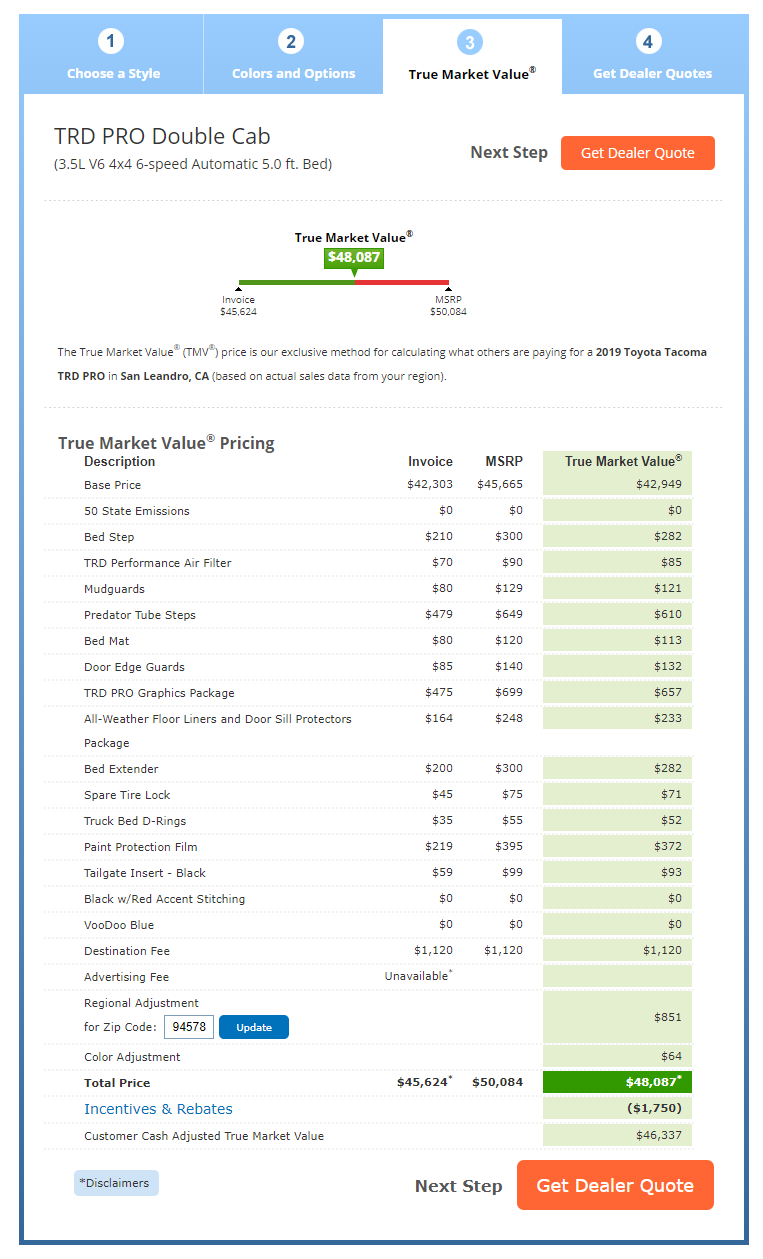Viewport: 763px width, 1259px height.
Task: Click the green $48,087 total price cell
Action: (617, 1082)
